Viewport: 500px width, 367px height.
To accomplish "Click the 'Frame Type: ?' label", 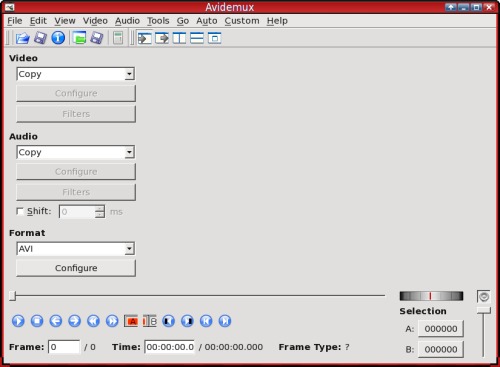I will tap(314, 347).
